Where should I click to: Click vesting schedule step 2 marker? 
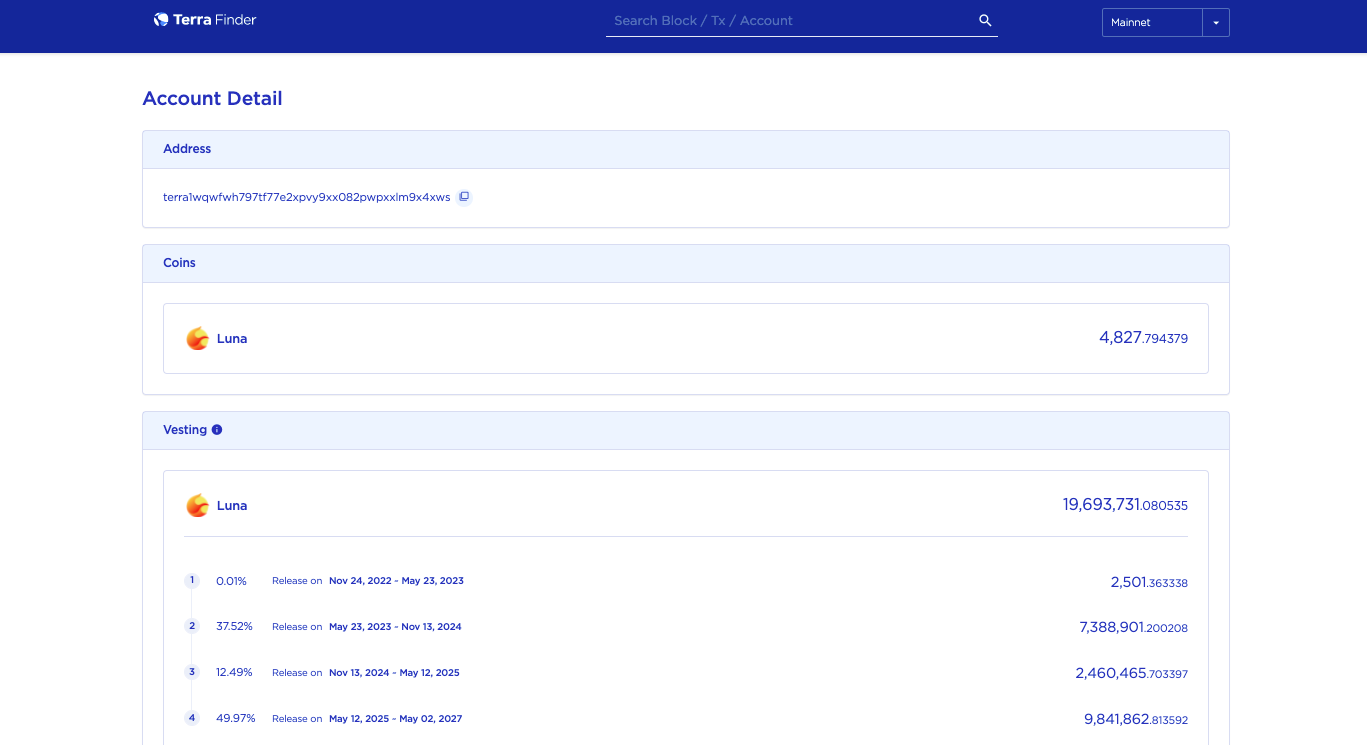click(192, 627)
